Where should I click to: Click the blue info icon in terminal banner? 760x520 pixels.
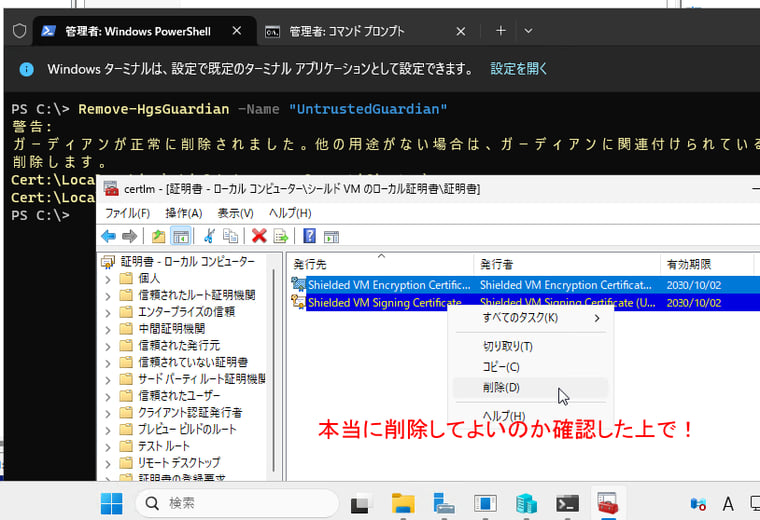(x=27, y=69)
